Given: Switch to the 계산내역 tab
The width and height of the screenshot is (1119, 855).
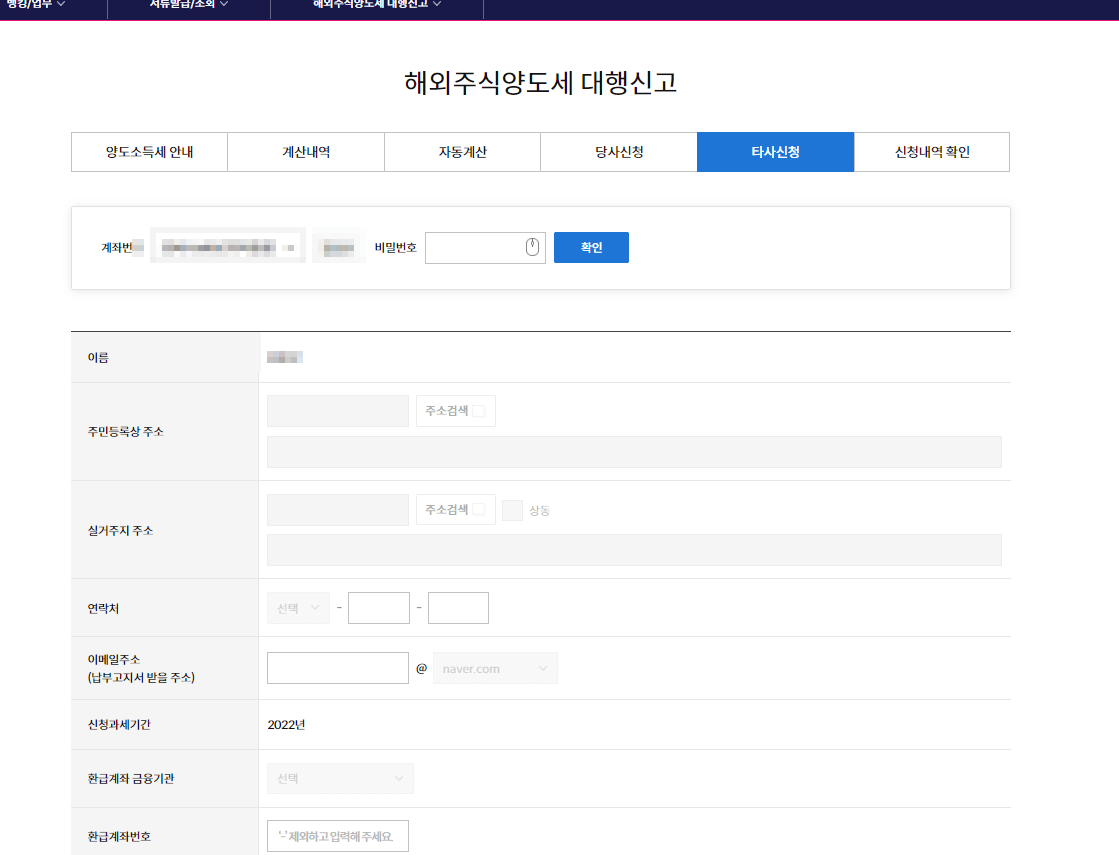Looking at the screenshot, I should point(305,151).
